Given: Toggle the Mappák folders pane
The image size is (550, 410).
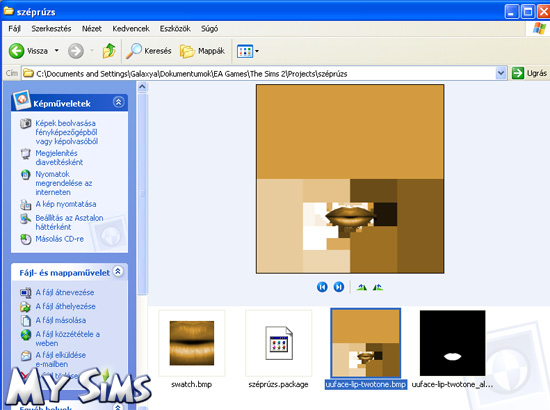Looking at the screenshot, I should (202, 51).
